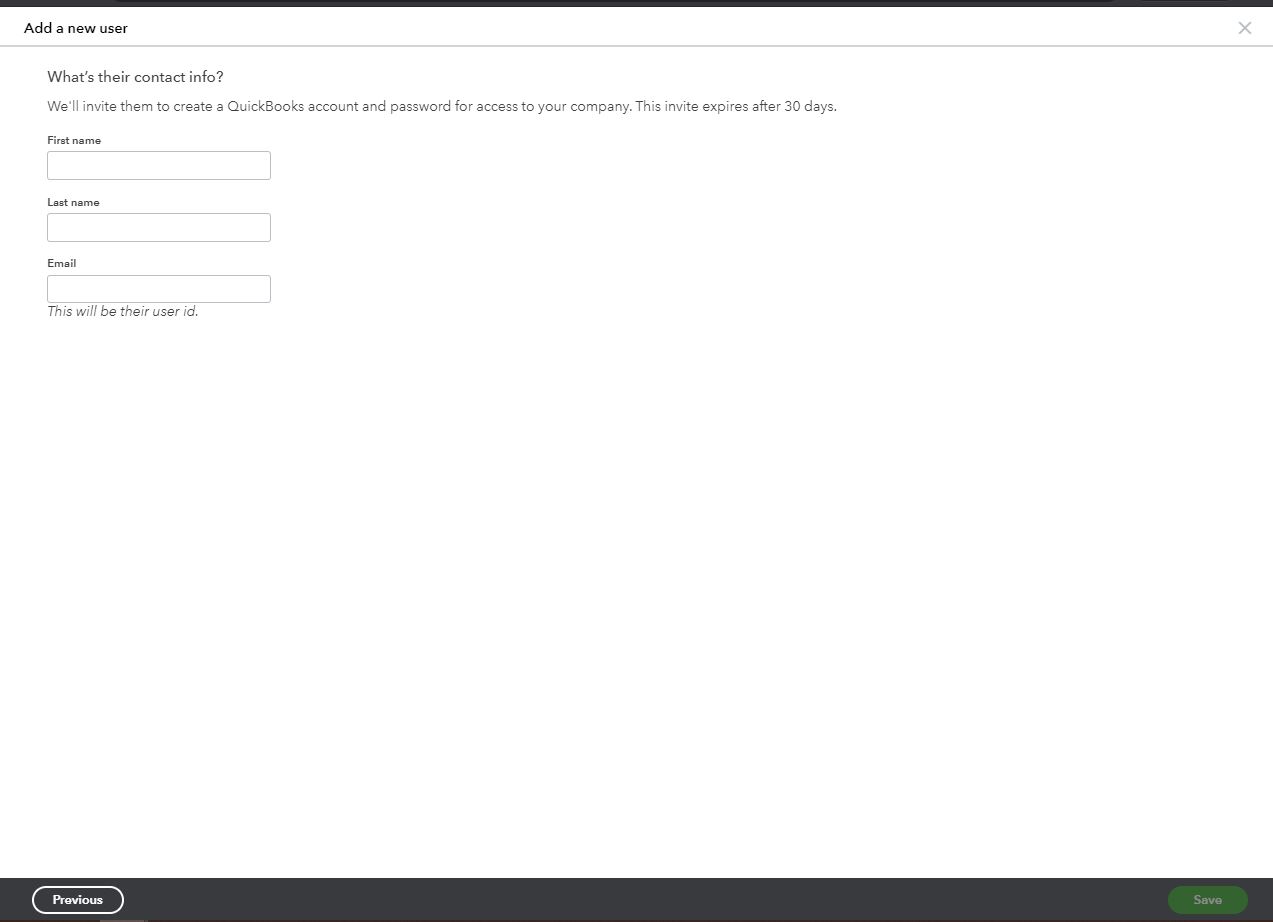This screenshot has height=922, width=1273.
Task: Go back with the Previous button
Action: coord(78,900)
